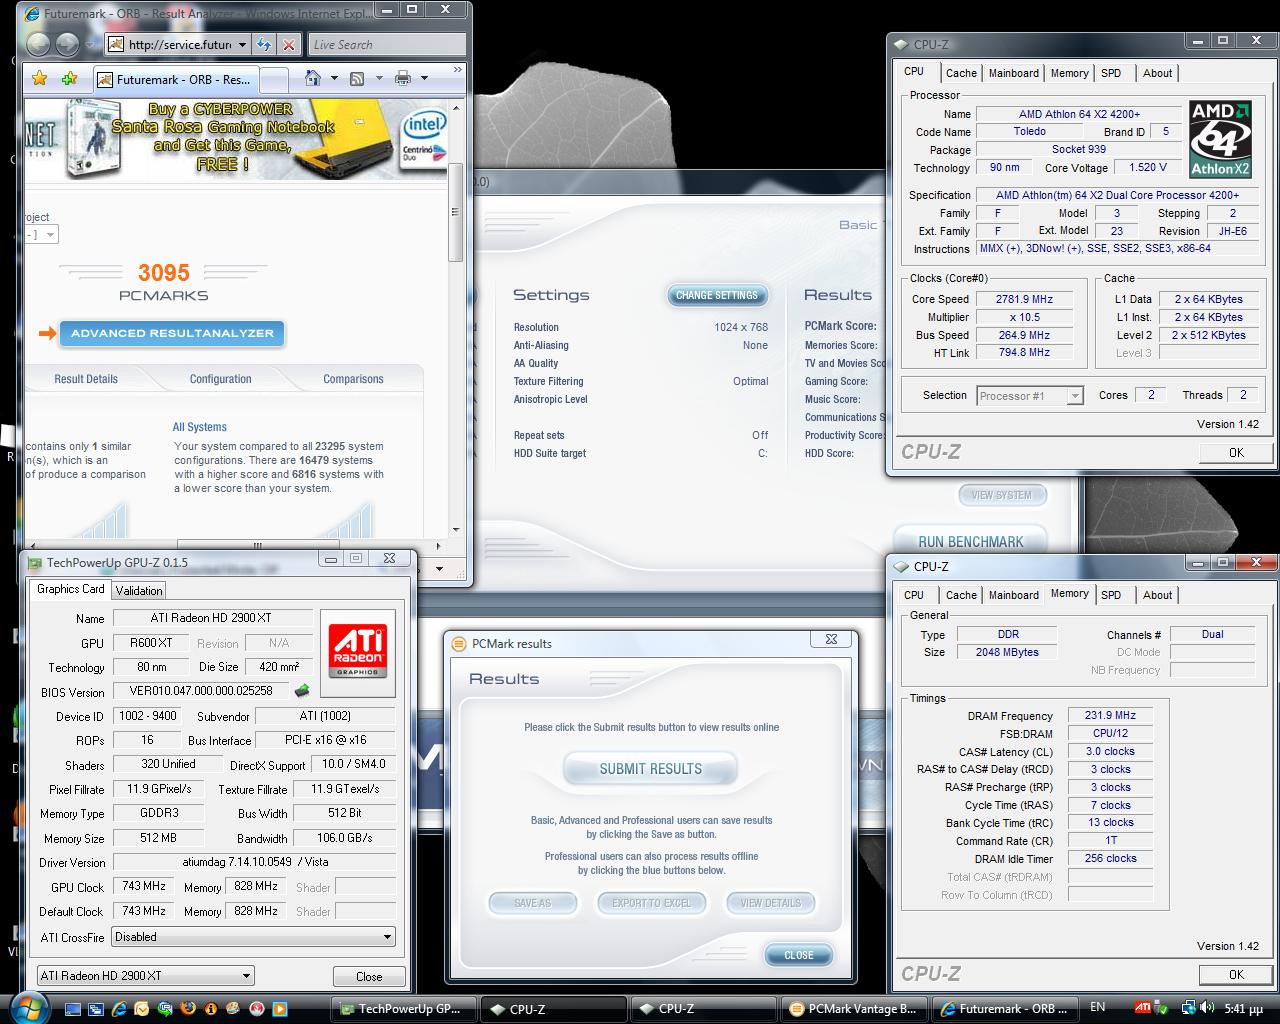1280x1024 pixels.
Task: Close the PCMark results dialog
Action: (x=798, y=955)
